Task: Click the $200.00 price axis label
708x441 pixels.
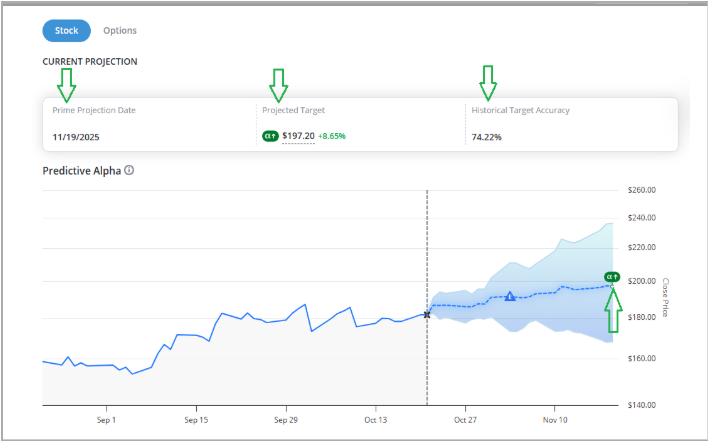Action: tap(642, 281)
